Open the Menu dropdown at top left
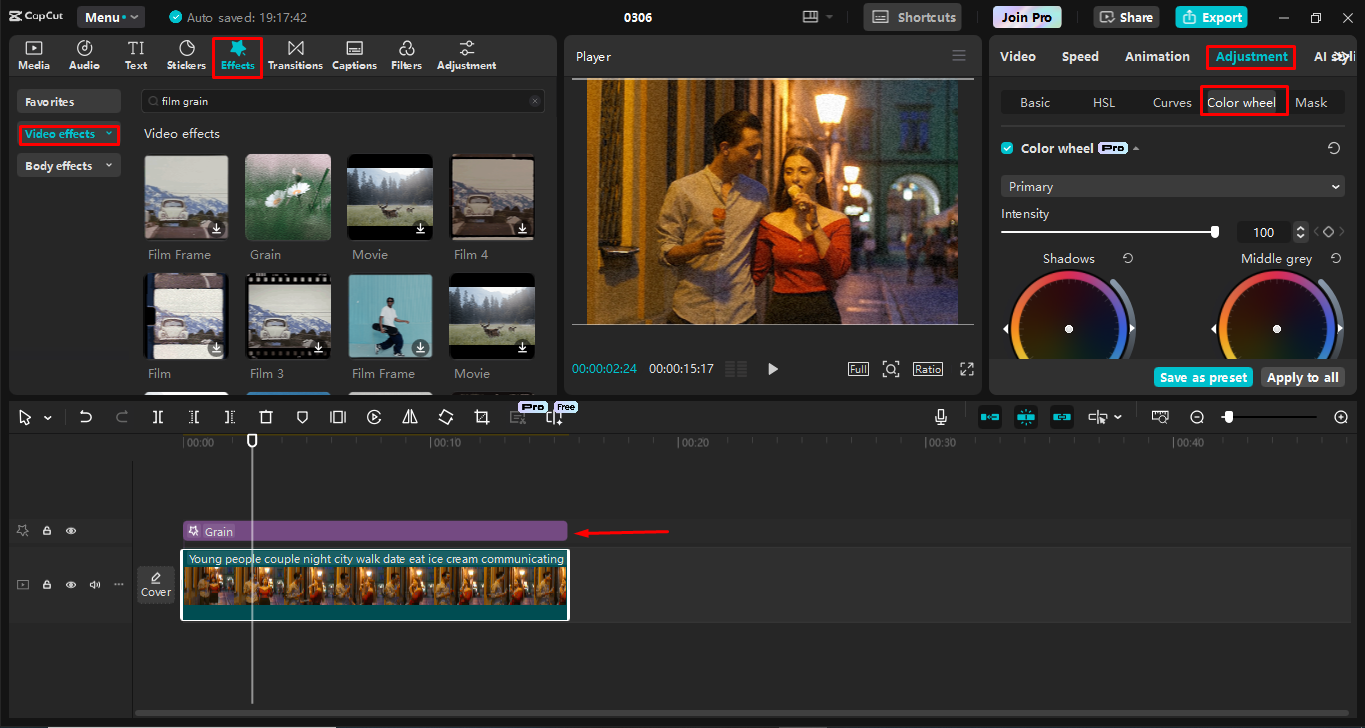The width and height of the screenshot is (1365, 728). [x=110, y=16]
